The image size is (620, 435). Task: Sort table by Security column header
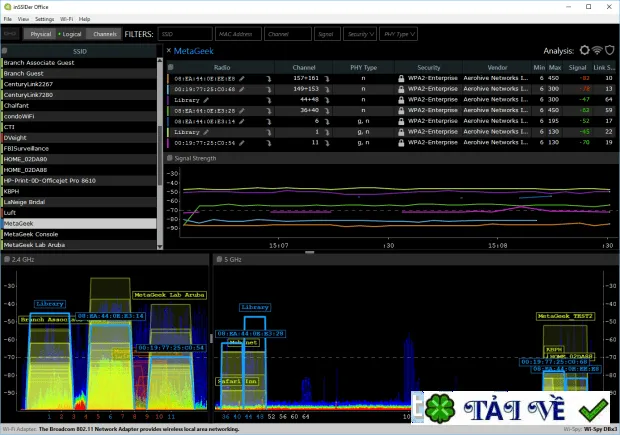(x=429, y=68)
